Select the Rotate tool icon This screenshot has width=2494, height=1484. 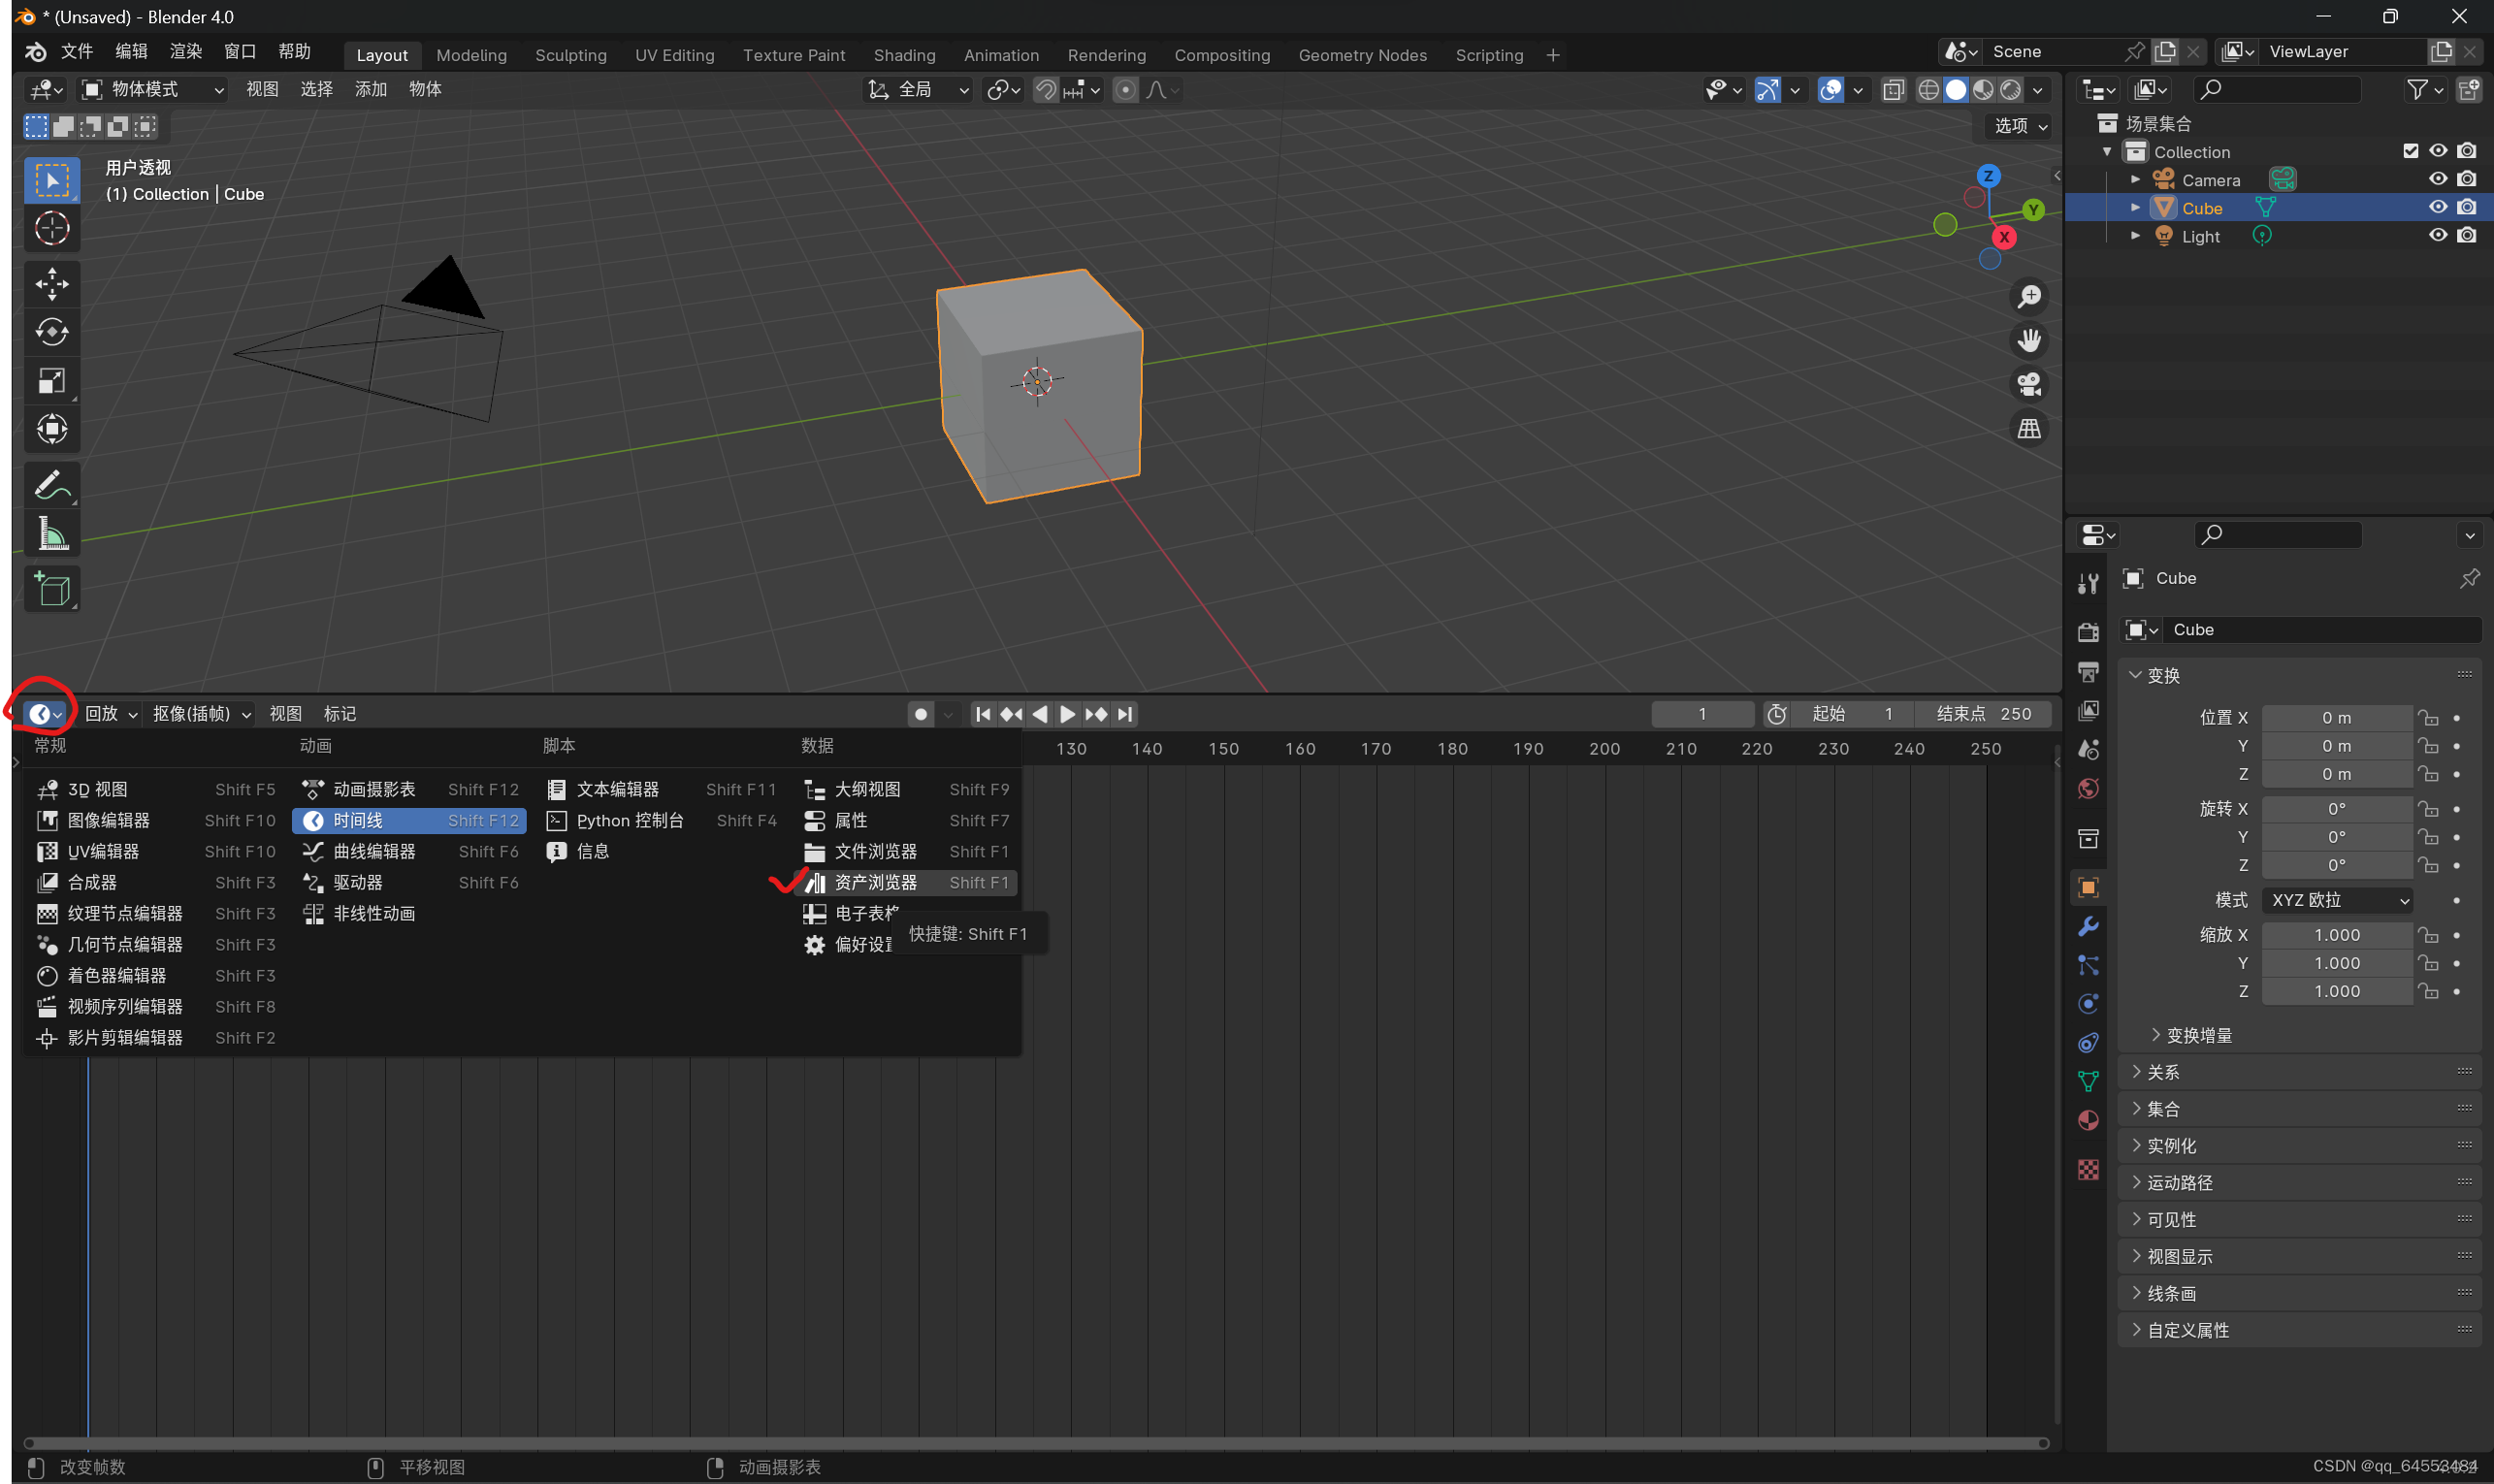(51, 332)
